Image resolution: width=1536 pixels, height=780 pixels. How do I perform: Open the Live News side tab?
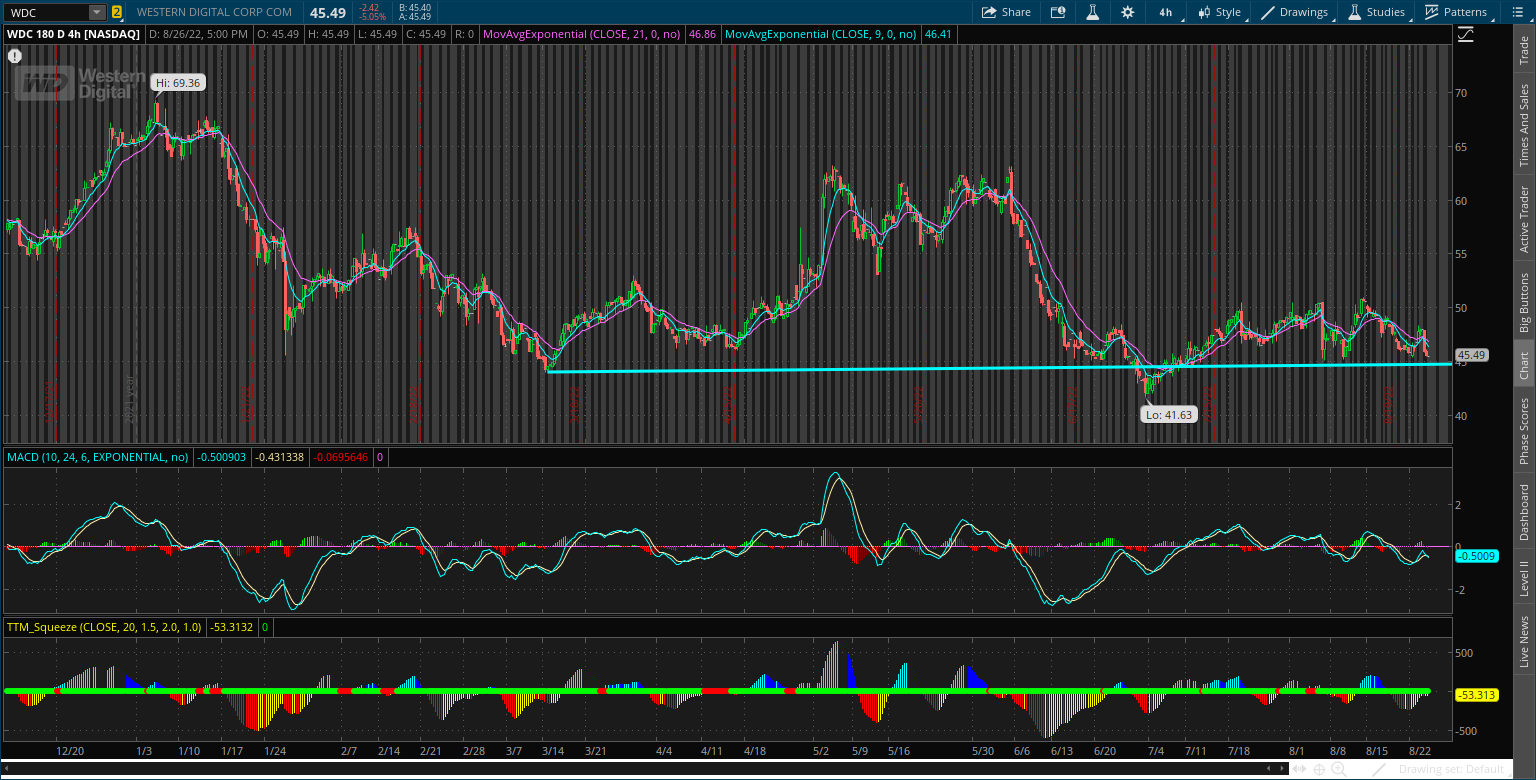pos(1524,641)
